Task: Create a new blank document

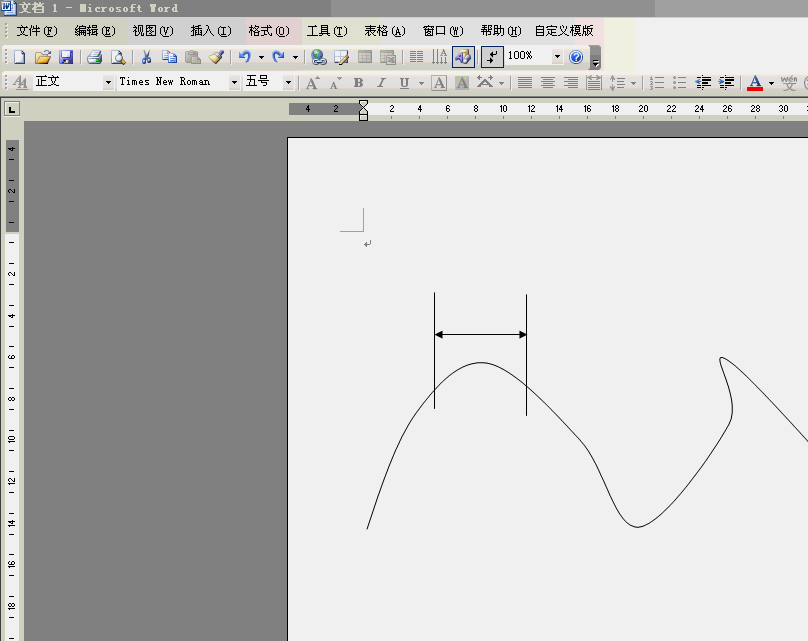Action: 20,57
